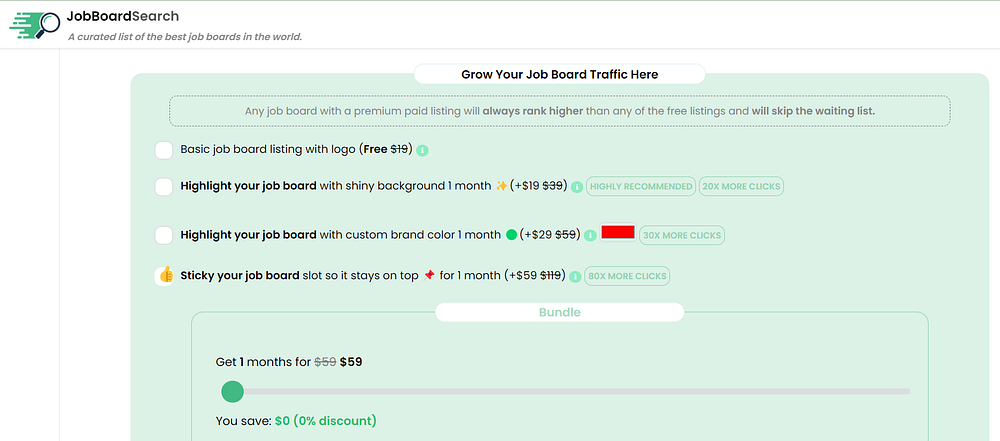Click info icon beside shiny background price

(x=577, y=186)
